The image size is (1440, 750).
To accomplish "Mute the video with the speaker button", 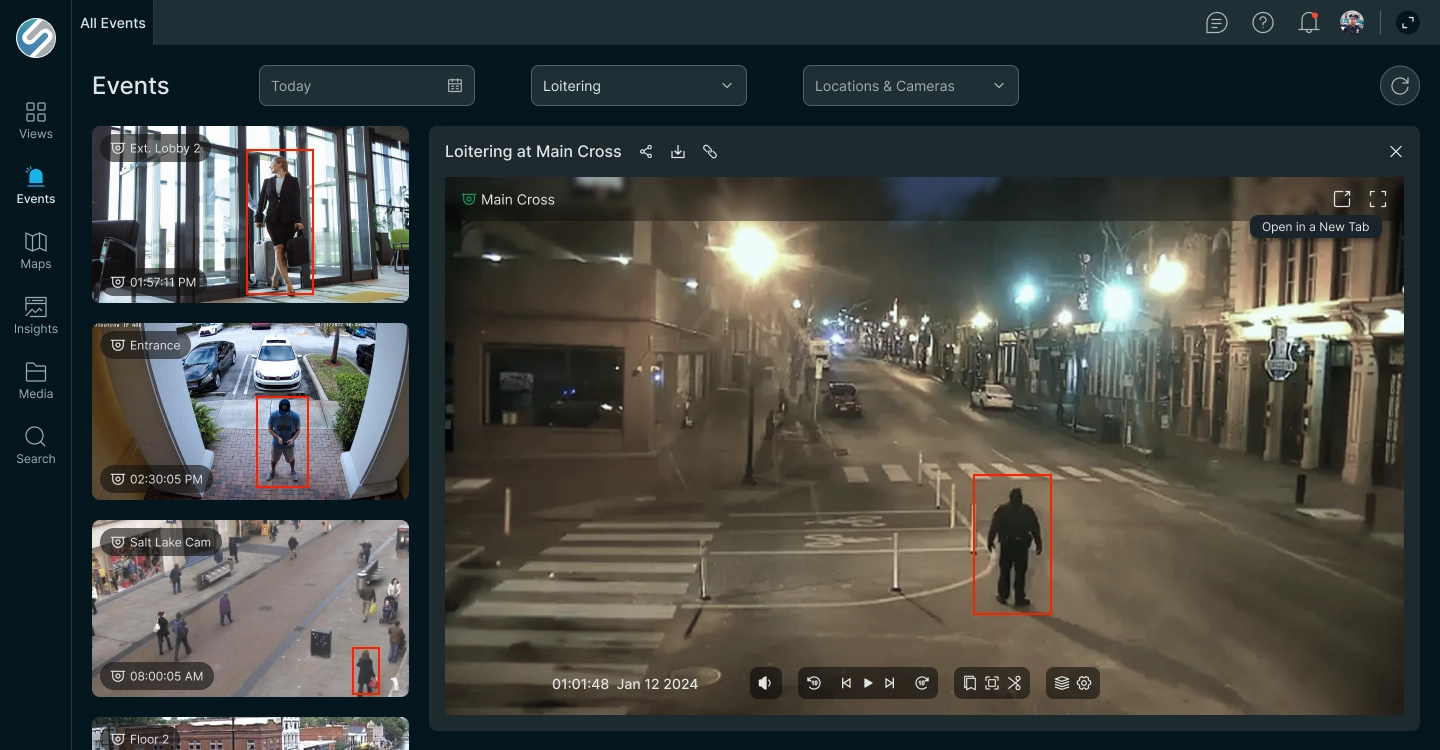I will 765,683.
